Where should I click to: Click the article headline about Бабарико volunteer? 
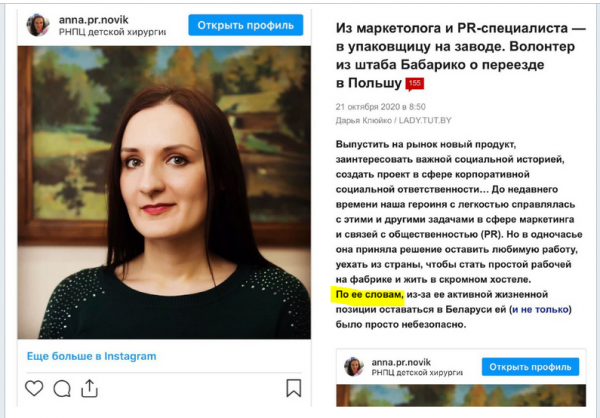(460, 56)
